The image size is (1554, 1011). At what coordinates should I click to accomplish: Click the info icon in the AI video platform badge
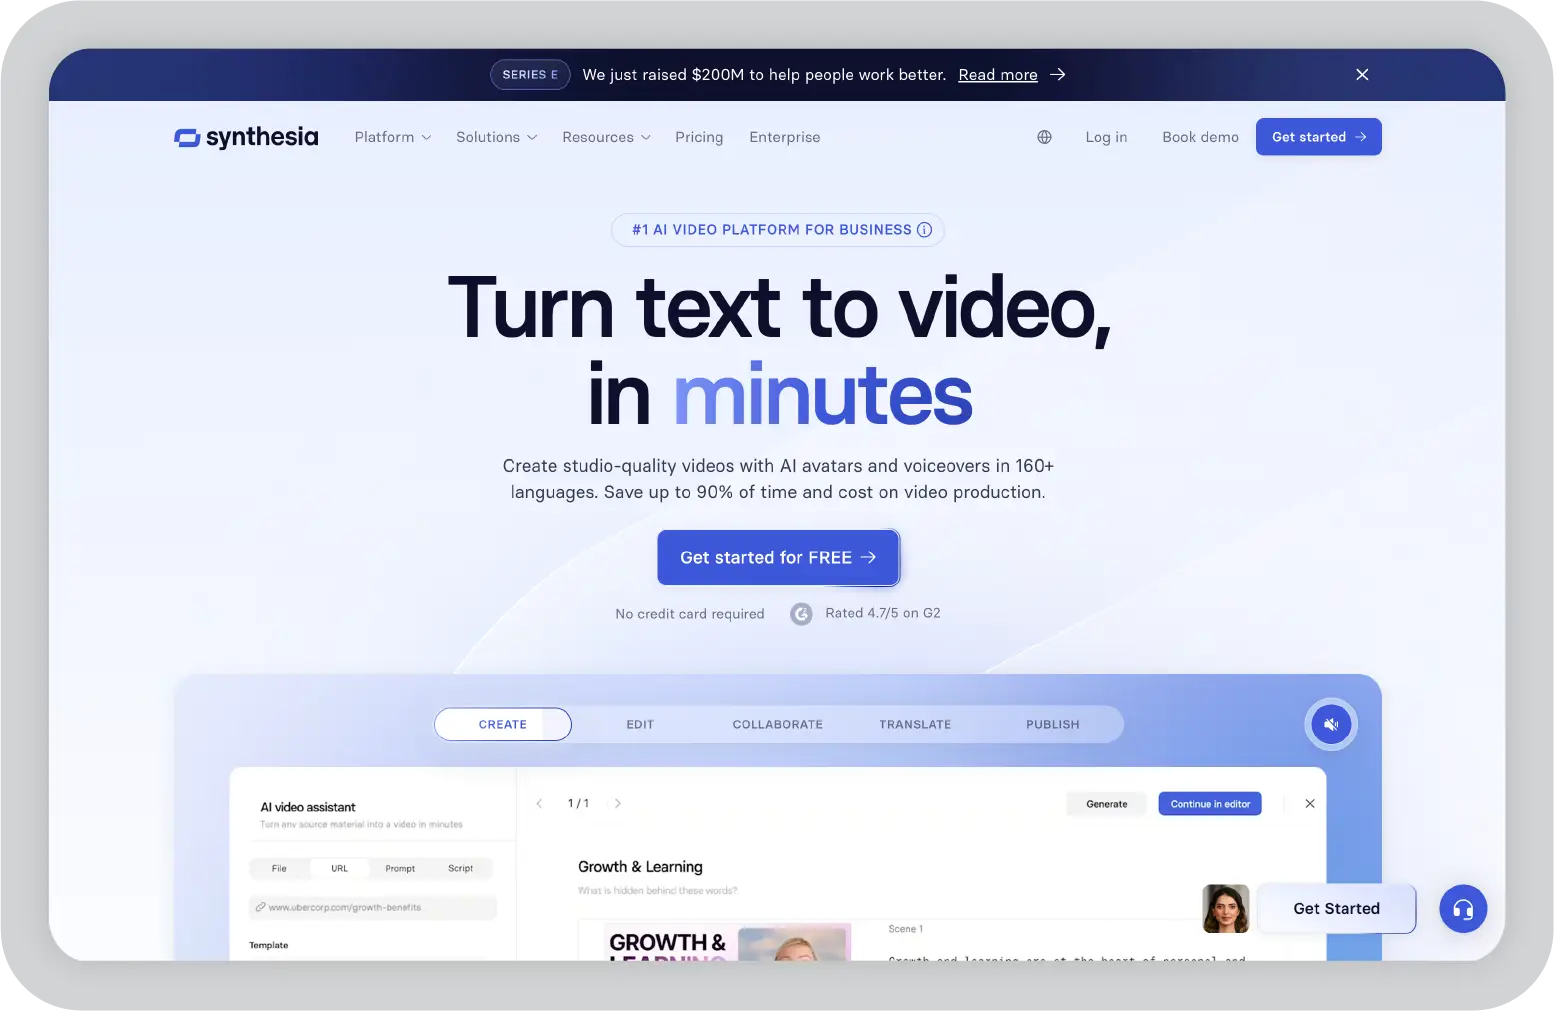(x=924, y=230)
